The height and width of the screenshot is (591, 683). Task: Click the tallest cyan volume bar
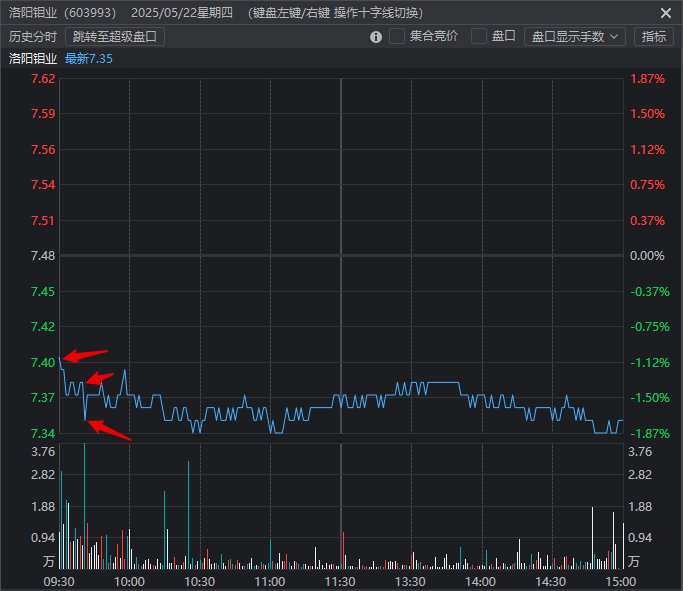tap(84, 500)
